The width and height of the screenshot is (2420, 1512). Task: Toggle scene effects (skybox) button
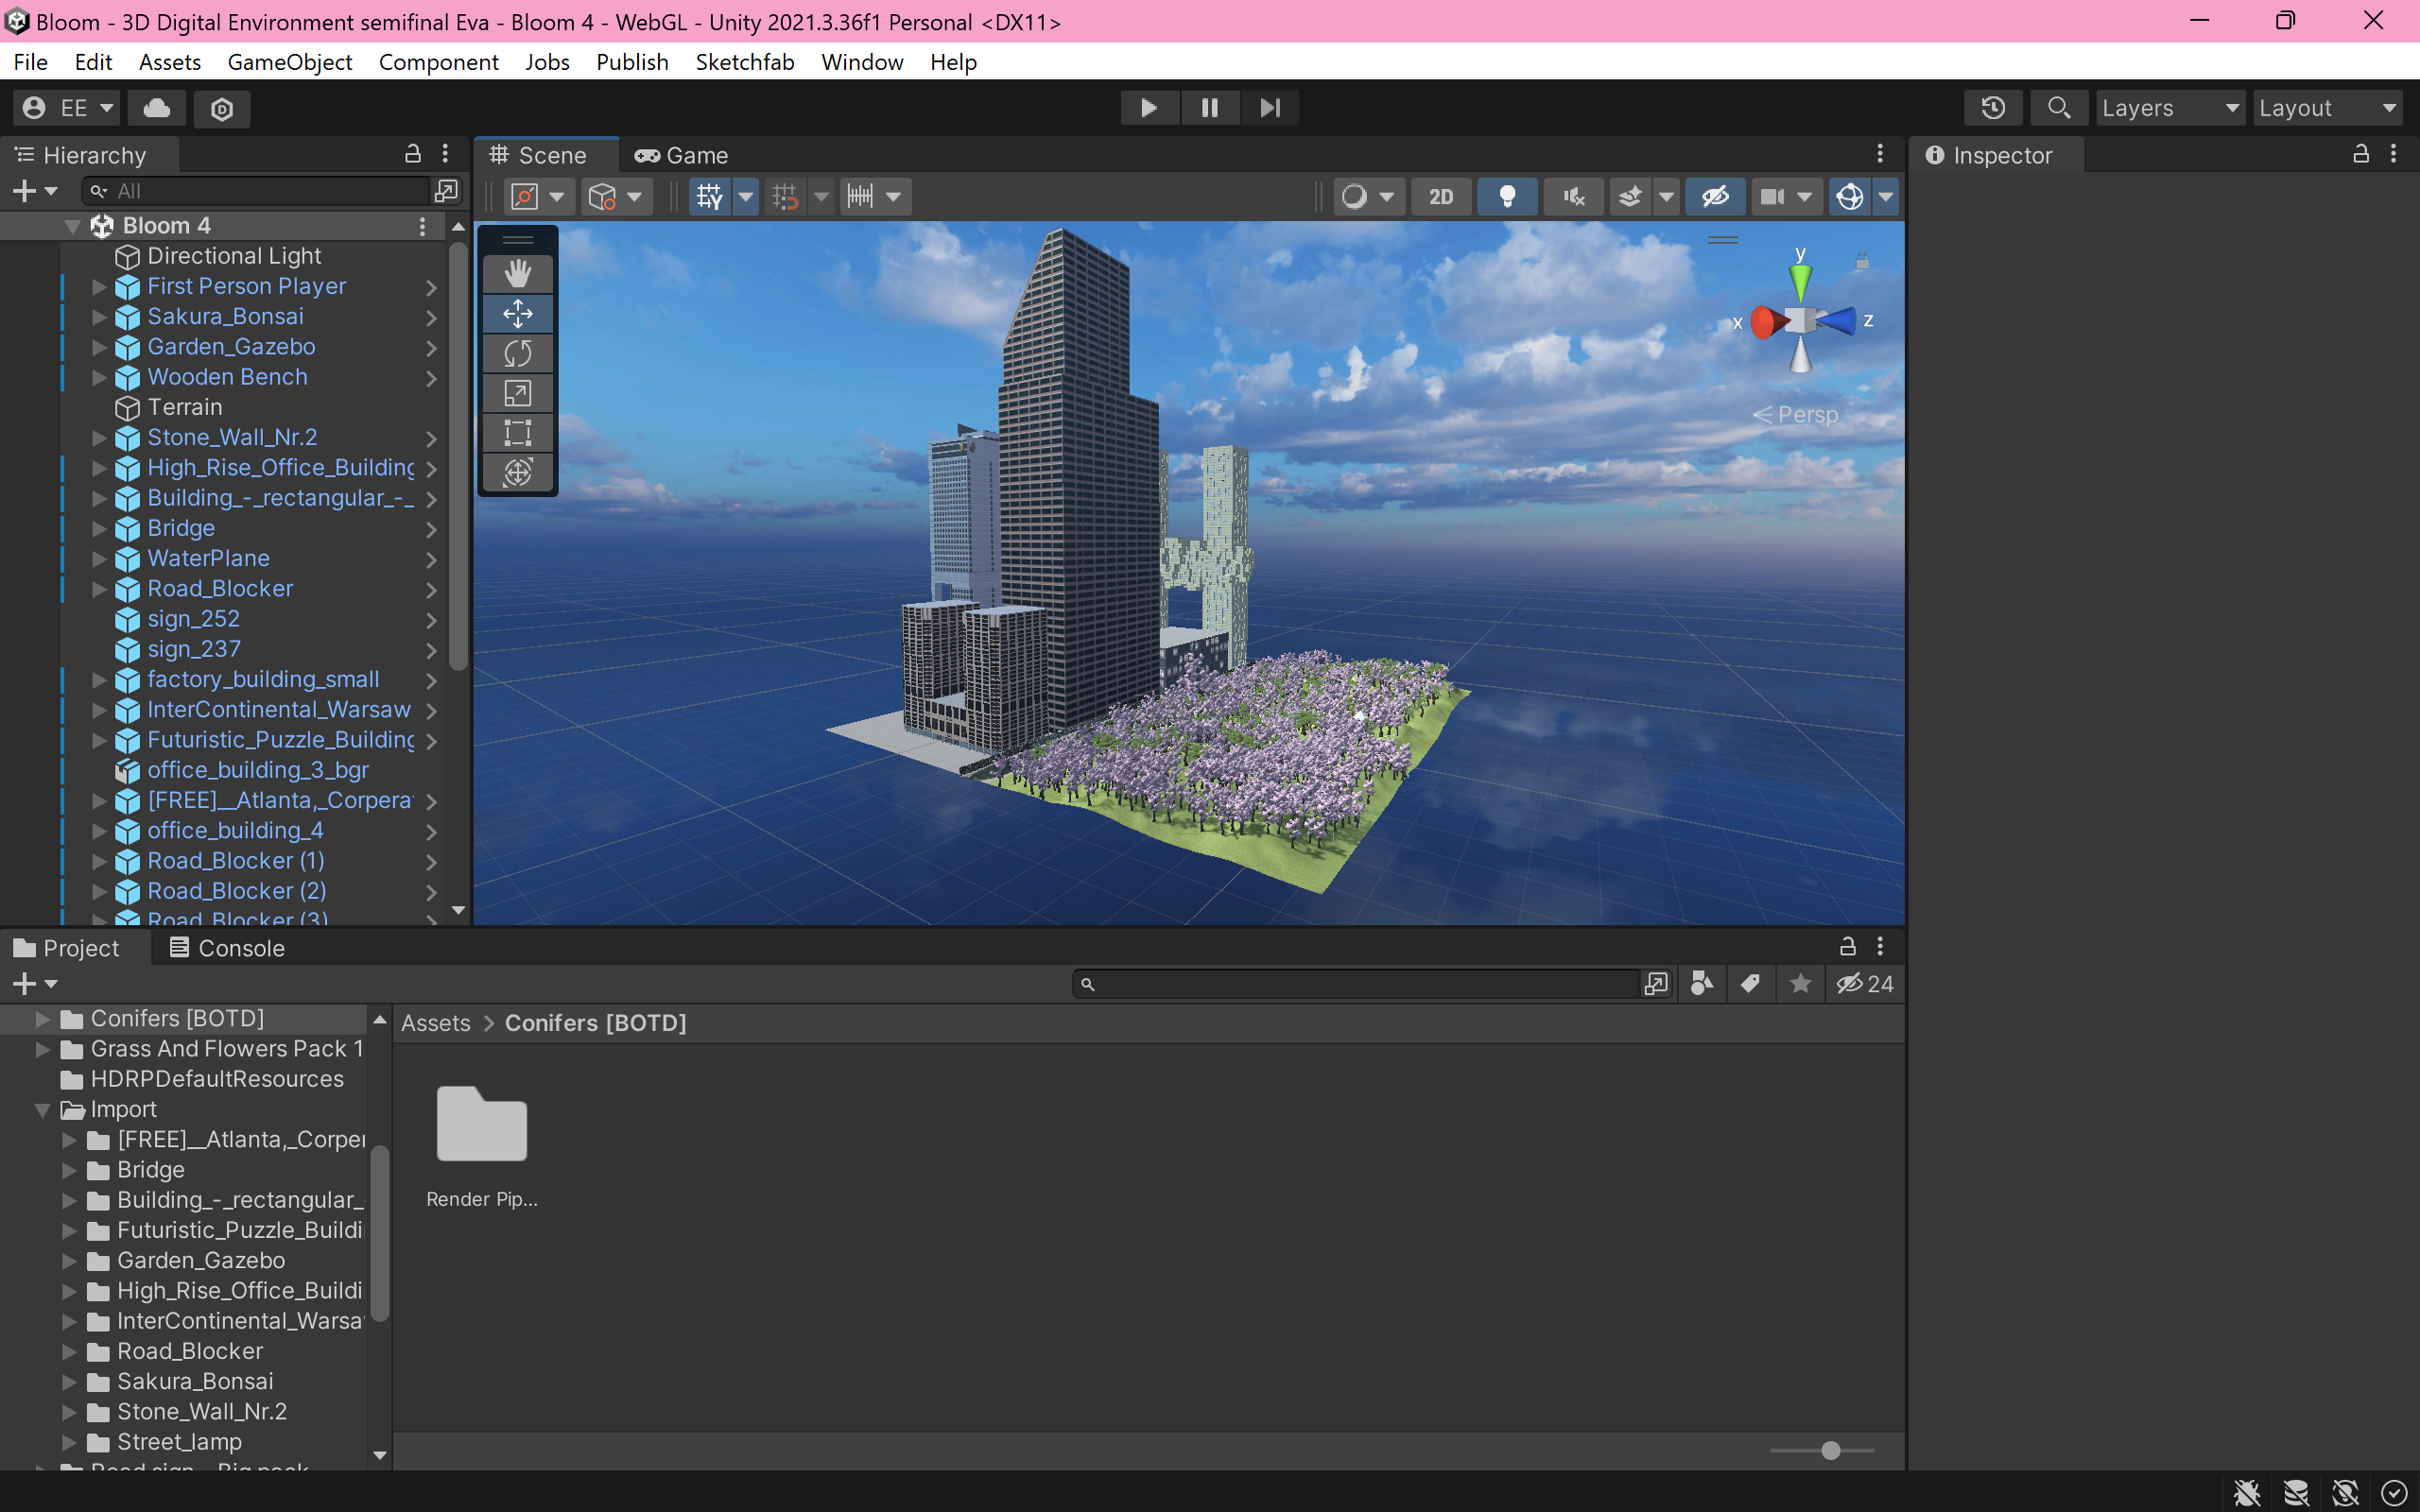(1630, 197)
